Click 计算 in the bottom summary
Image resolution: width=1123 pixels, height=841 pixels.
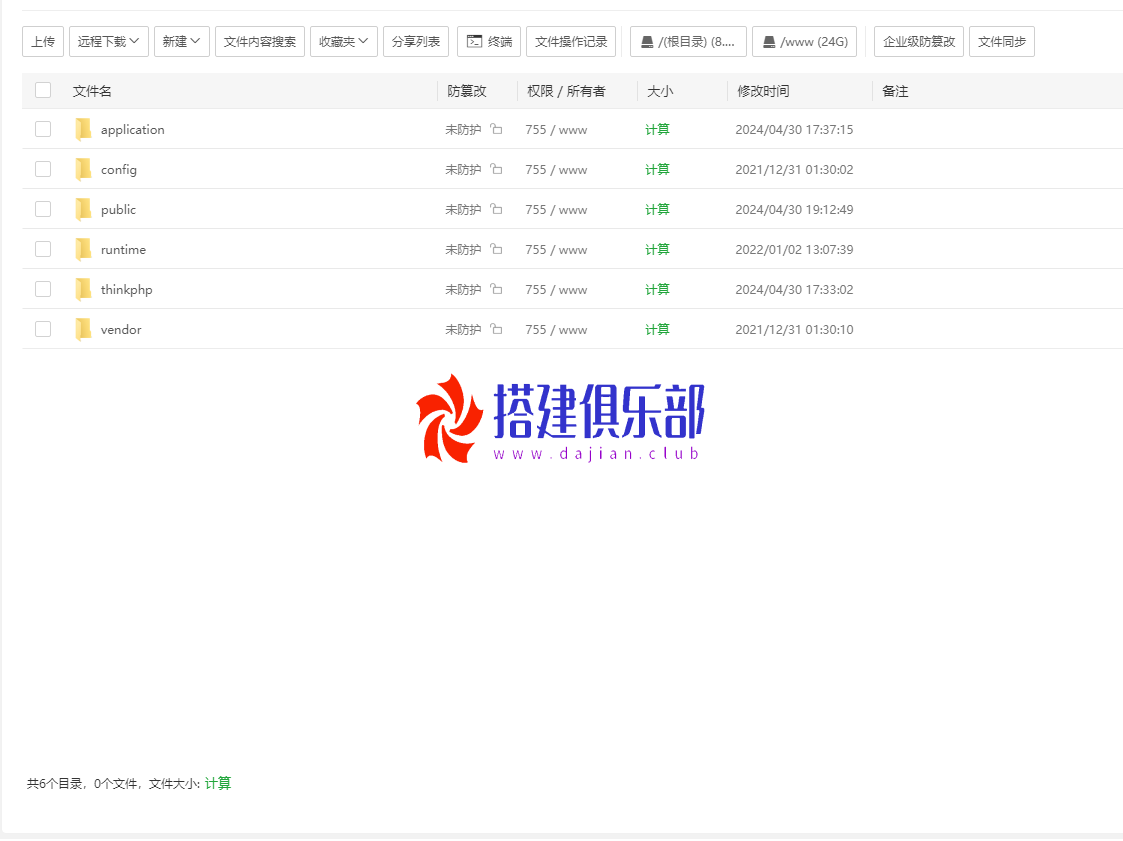[x=218, y=784]
